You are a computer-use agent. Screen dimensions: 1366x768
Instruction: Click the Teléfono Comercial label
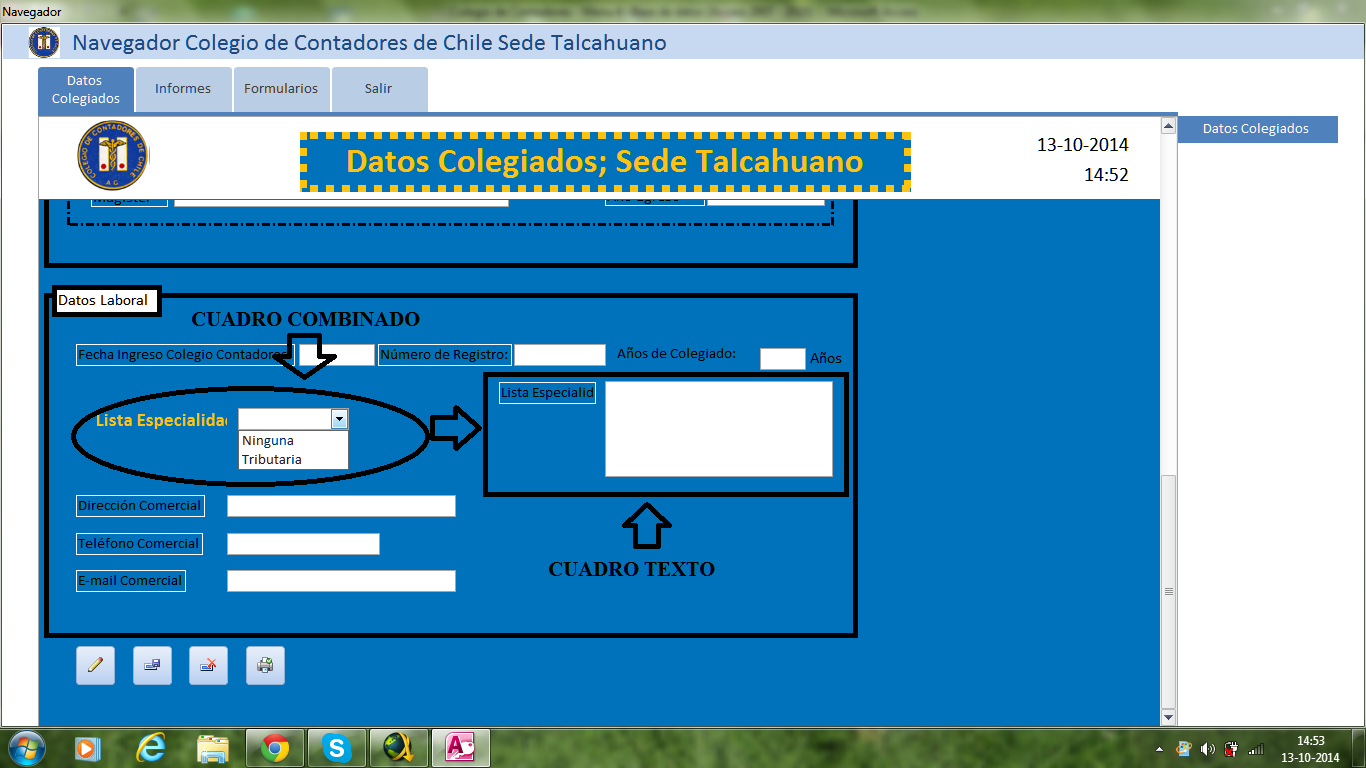[139, 544]
